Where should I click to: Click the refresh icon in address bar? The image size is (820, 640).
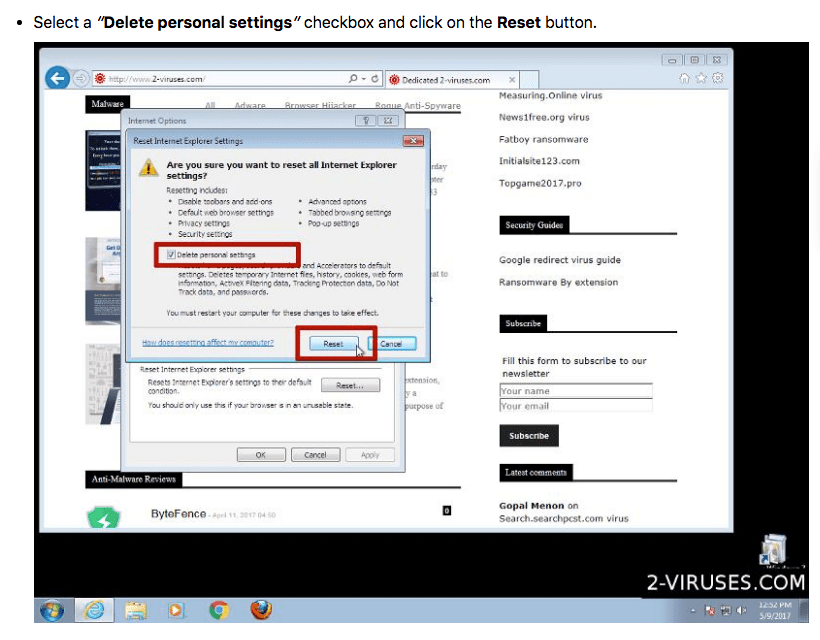[374, 79]
